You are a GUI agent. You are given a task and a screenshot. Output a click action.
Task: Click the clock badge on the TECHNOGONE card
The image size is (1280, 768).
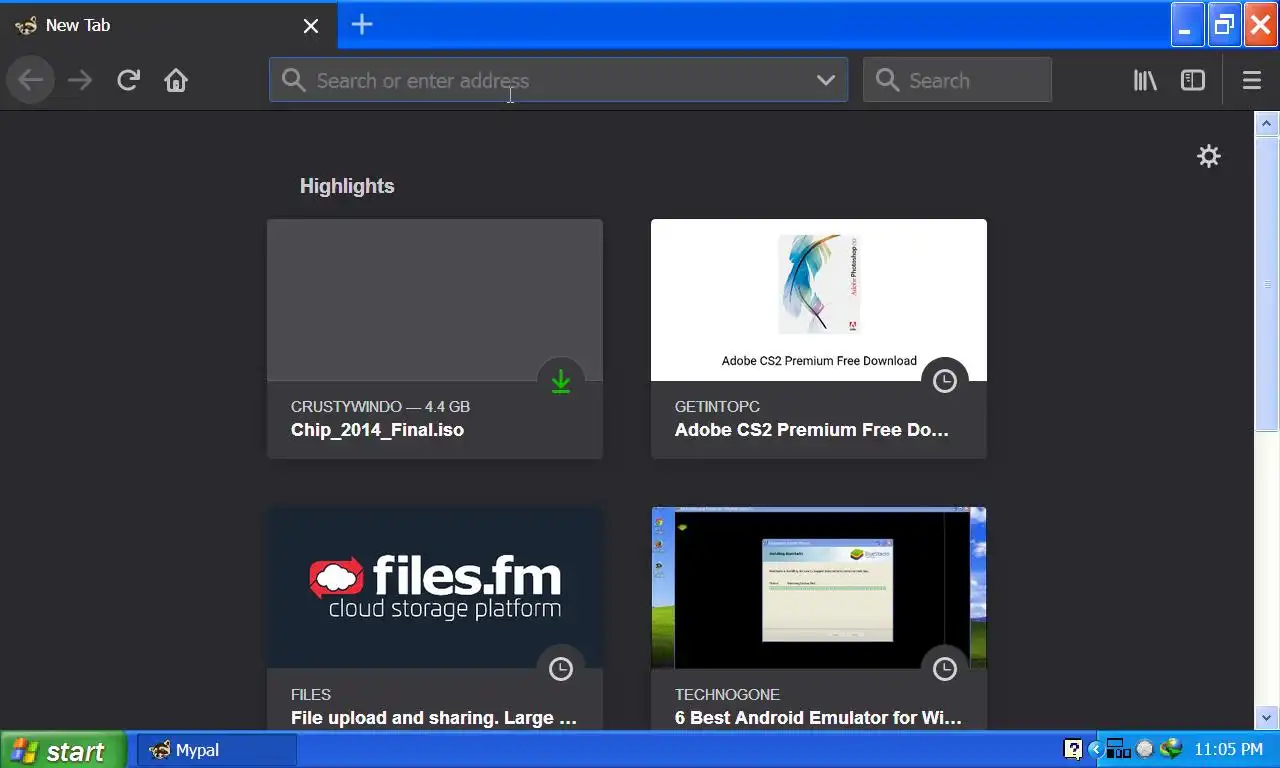[945, 669]
